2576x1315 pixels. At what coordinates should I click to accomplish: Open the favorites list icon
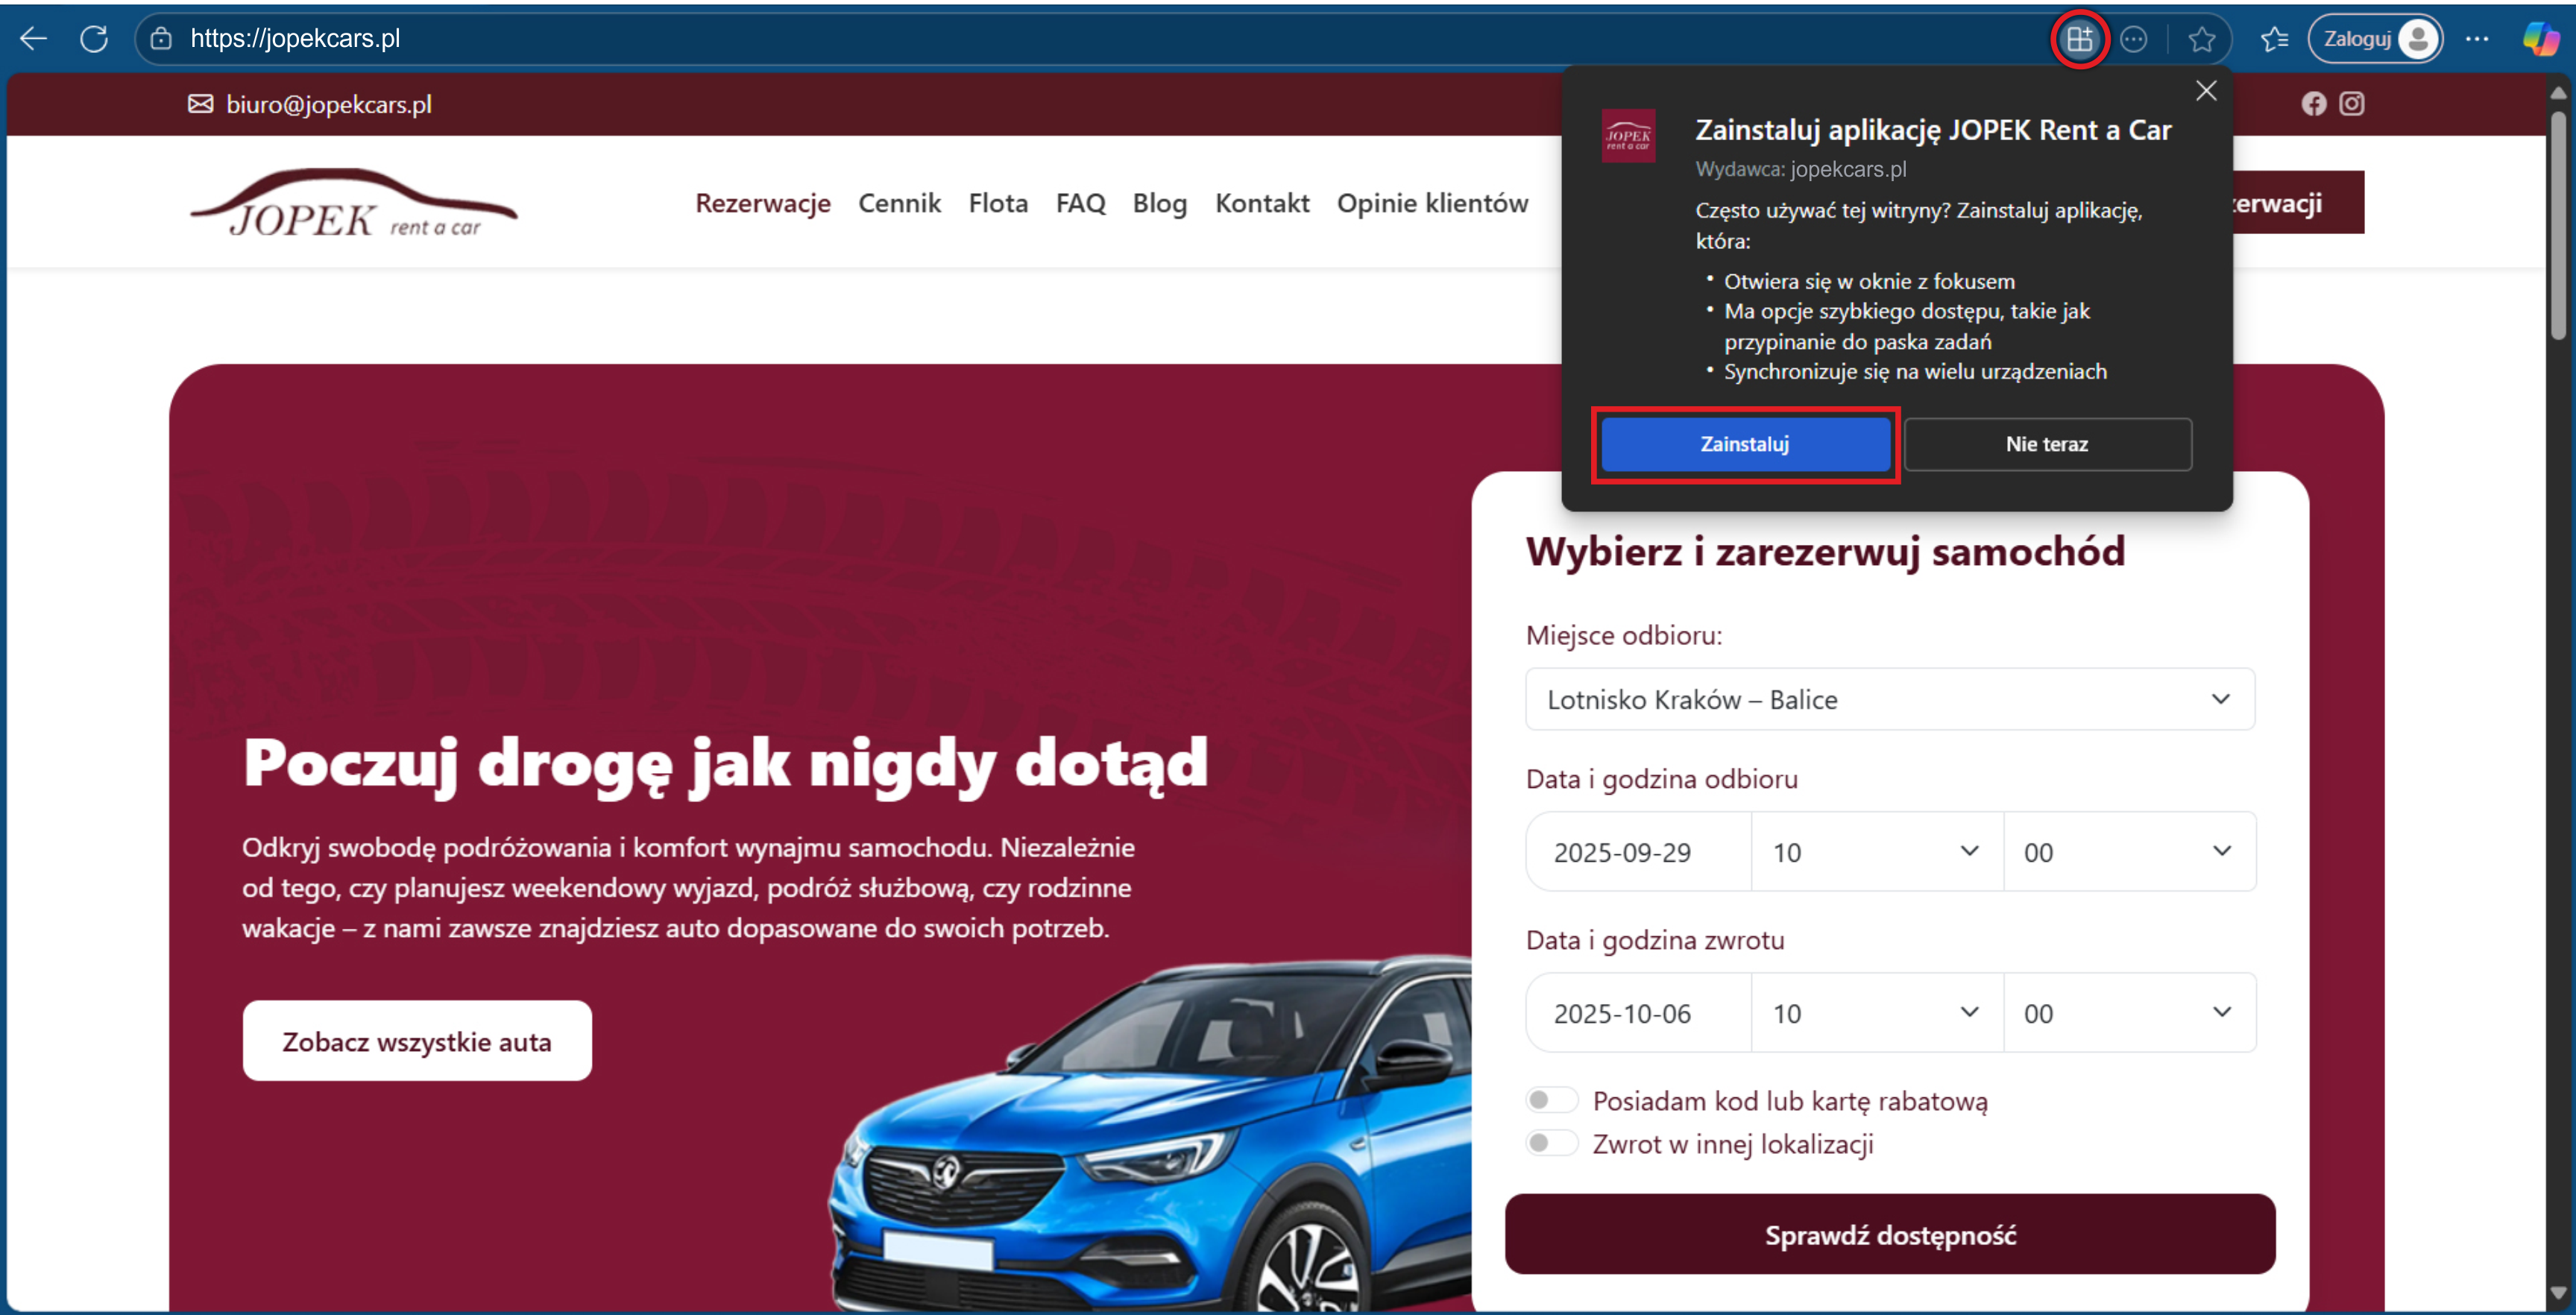2274,40
